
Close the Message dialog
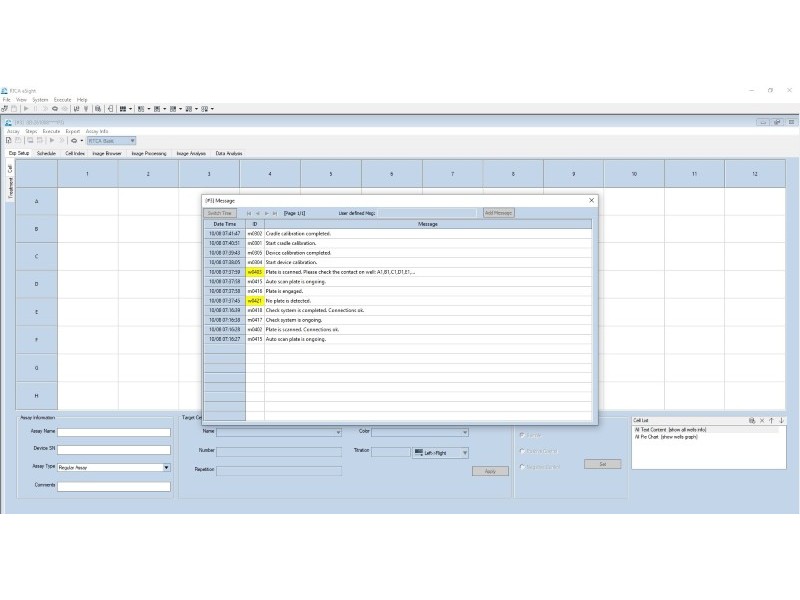click(591, 201)
